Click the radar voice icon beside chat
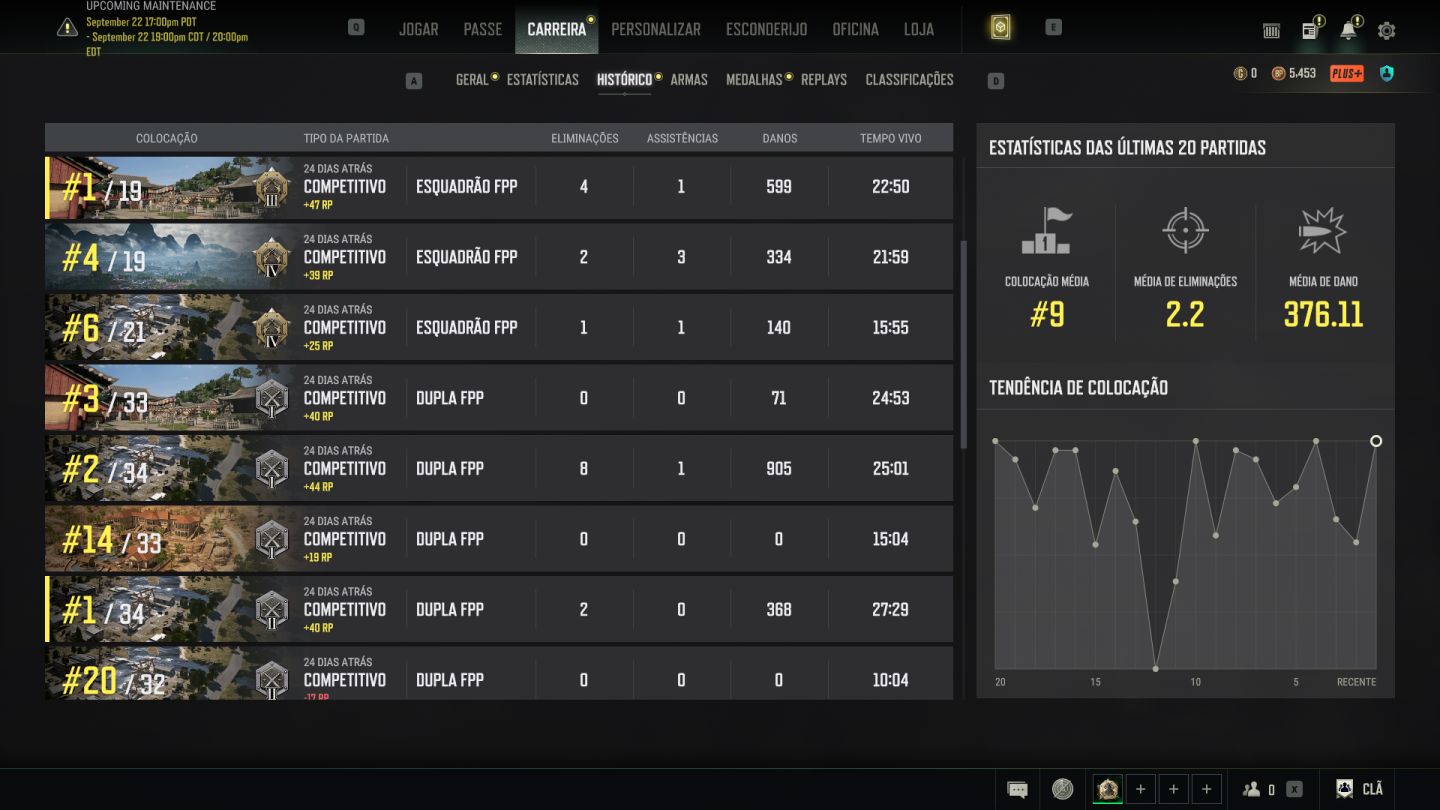Viewport: 1440px width, 810px height. click(1062, 789)
